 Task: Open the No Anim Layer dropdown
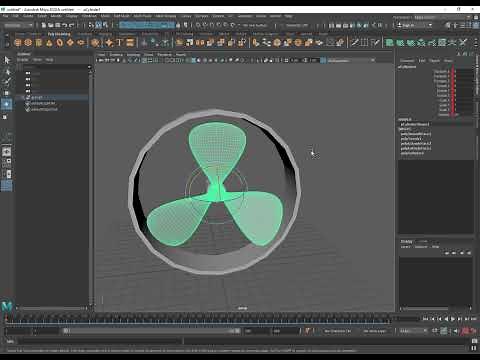tap(375, 331)
